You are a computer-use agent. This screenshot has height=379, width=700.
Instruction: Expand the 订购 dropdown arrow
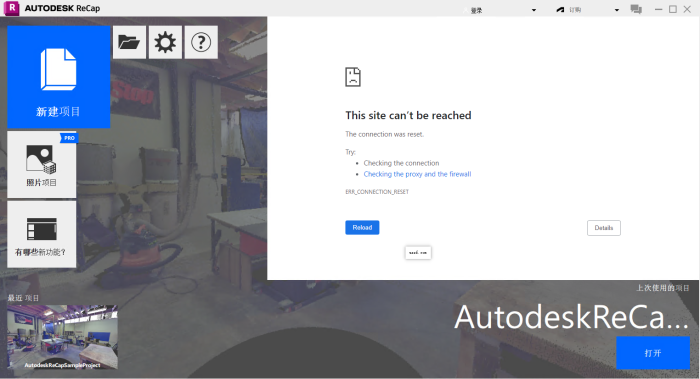[617, 10]
